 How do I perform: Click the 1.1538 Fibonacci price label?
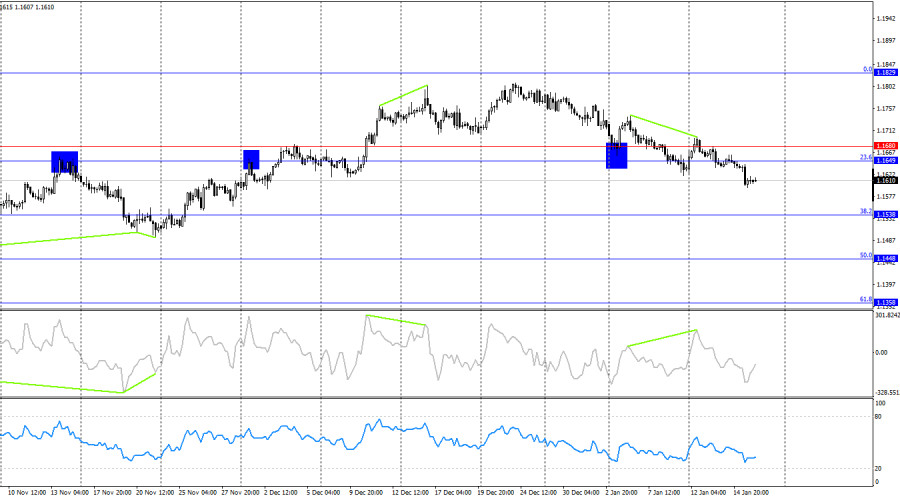885,214
